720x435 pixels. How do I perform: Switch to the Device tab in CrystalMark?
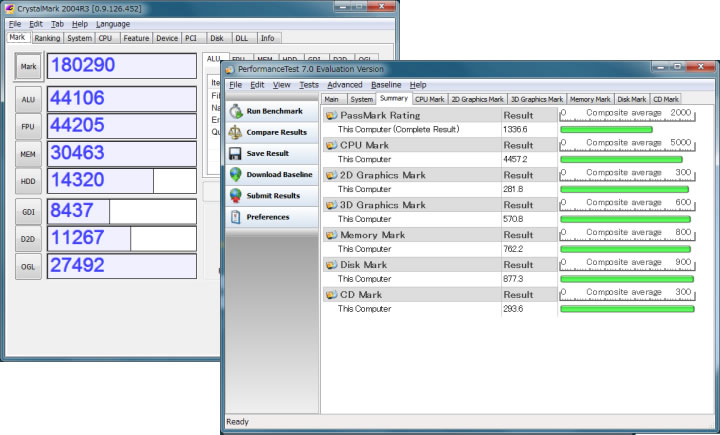167,38
